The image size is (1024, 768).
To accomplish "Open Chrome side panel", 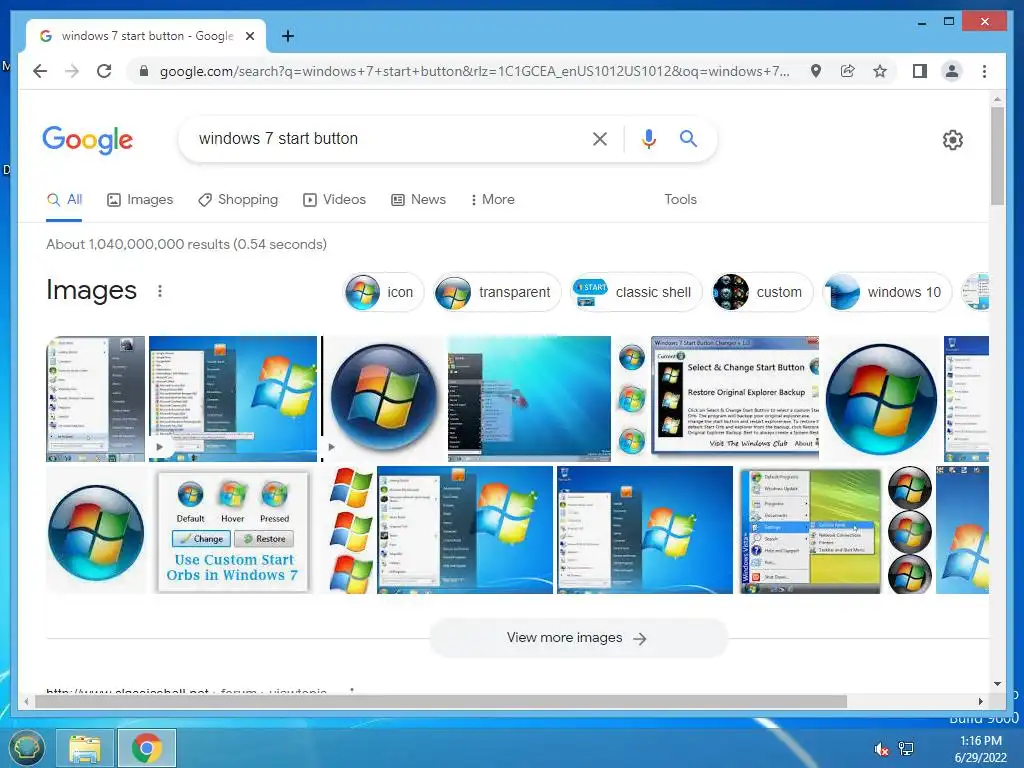I will (x=920, y=71).
